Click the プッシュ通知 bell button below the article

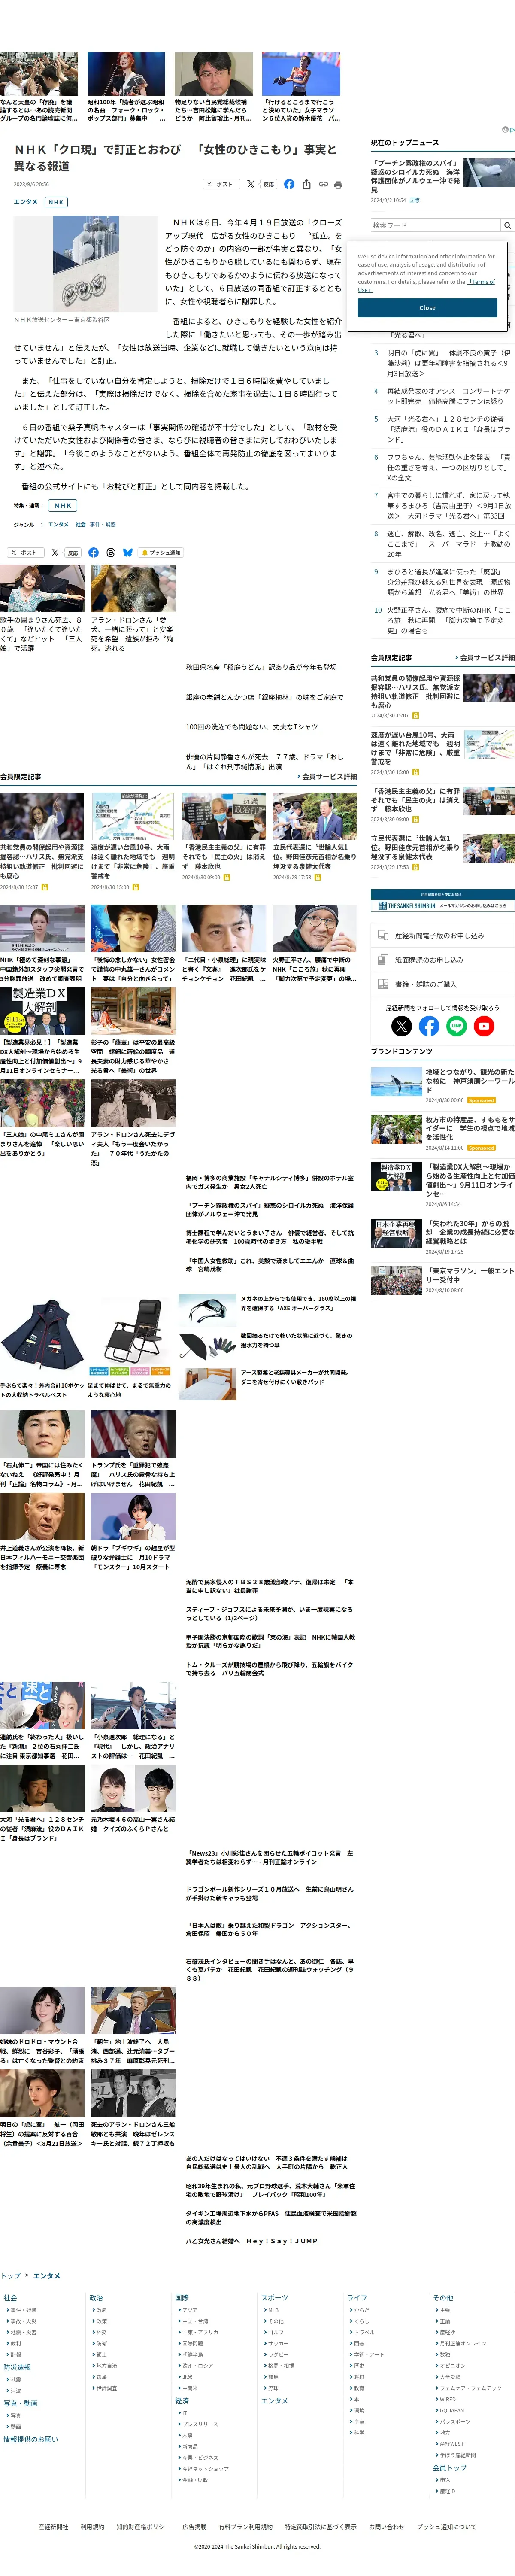(x=162, y=552)
